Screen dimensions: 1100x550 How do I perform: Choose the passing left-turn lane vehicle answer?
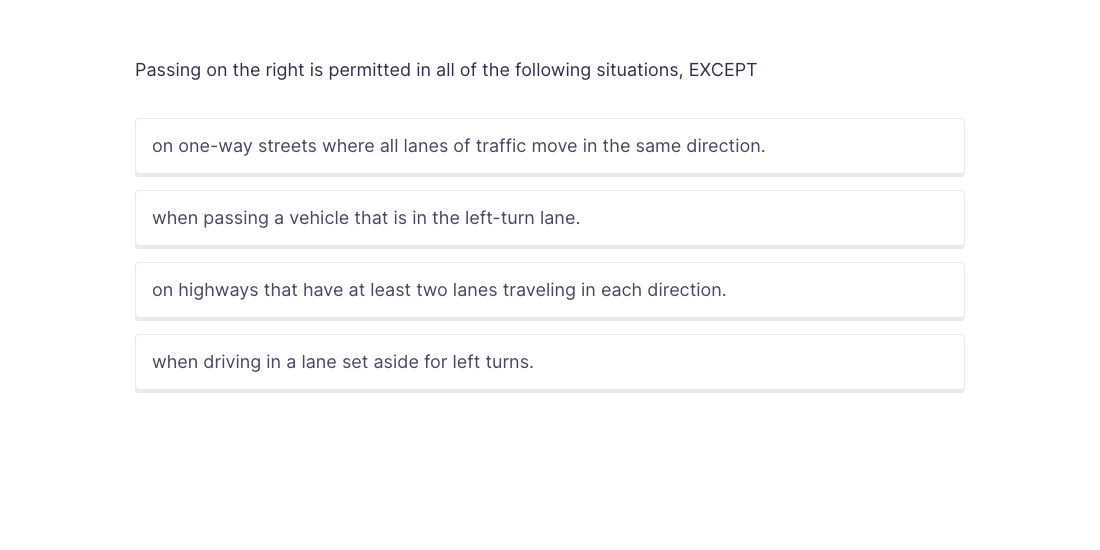tap(366, 218)
